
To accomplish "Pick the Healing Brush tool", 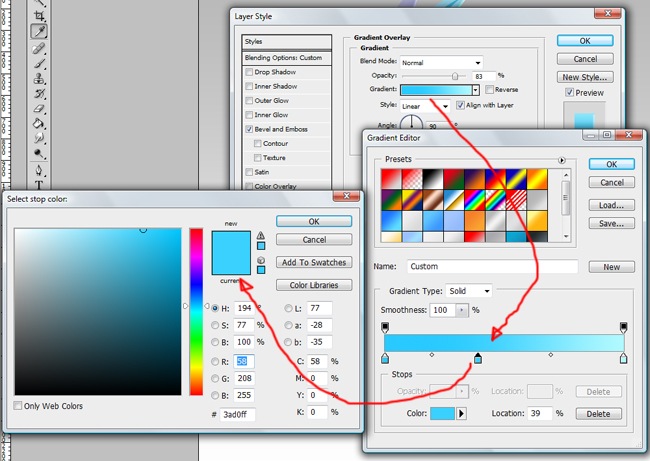I will [x=40, y=47].
